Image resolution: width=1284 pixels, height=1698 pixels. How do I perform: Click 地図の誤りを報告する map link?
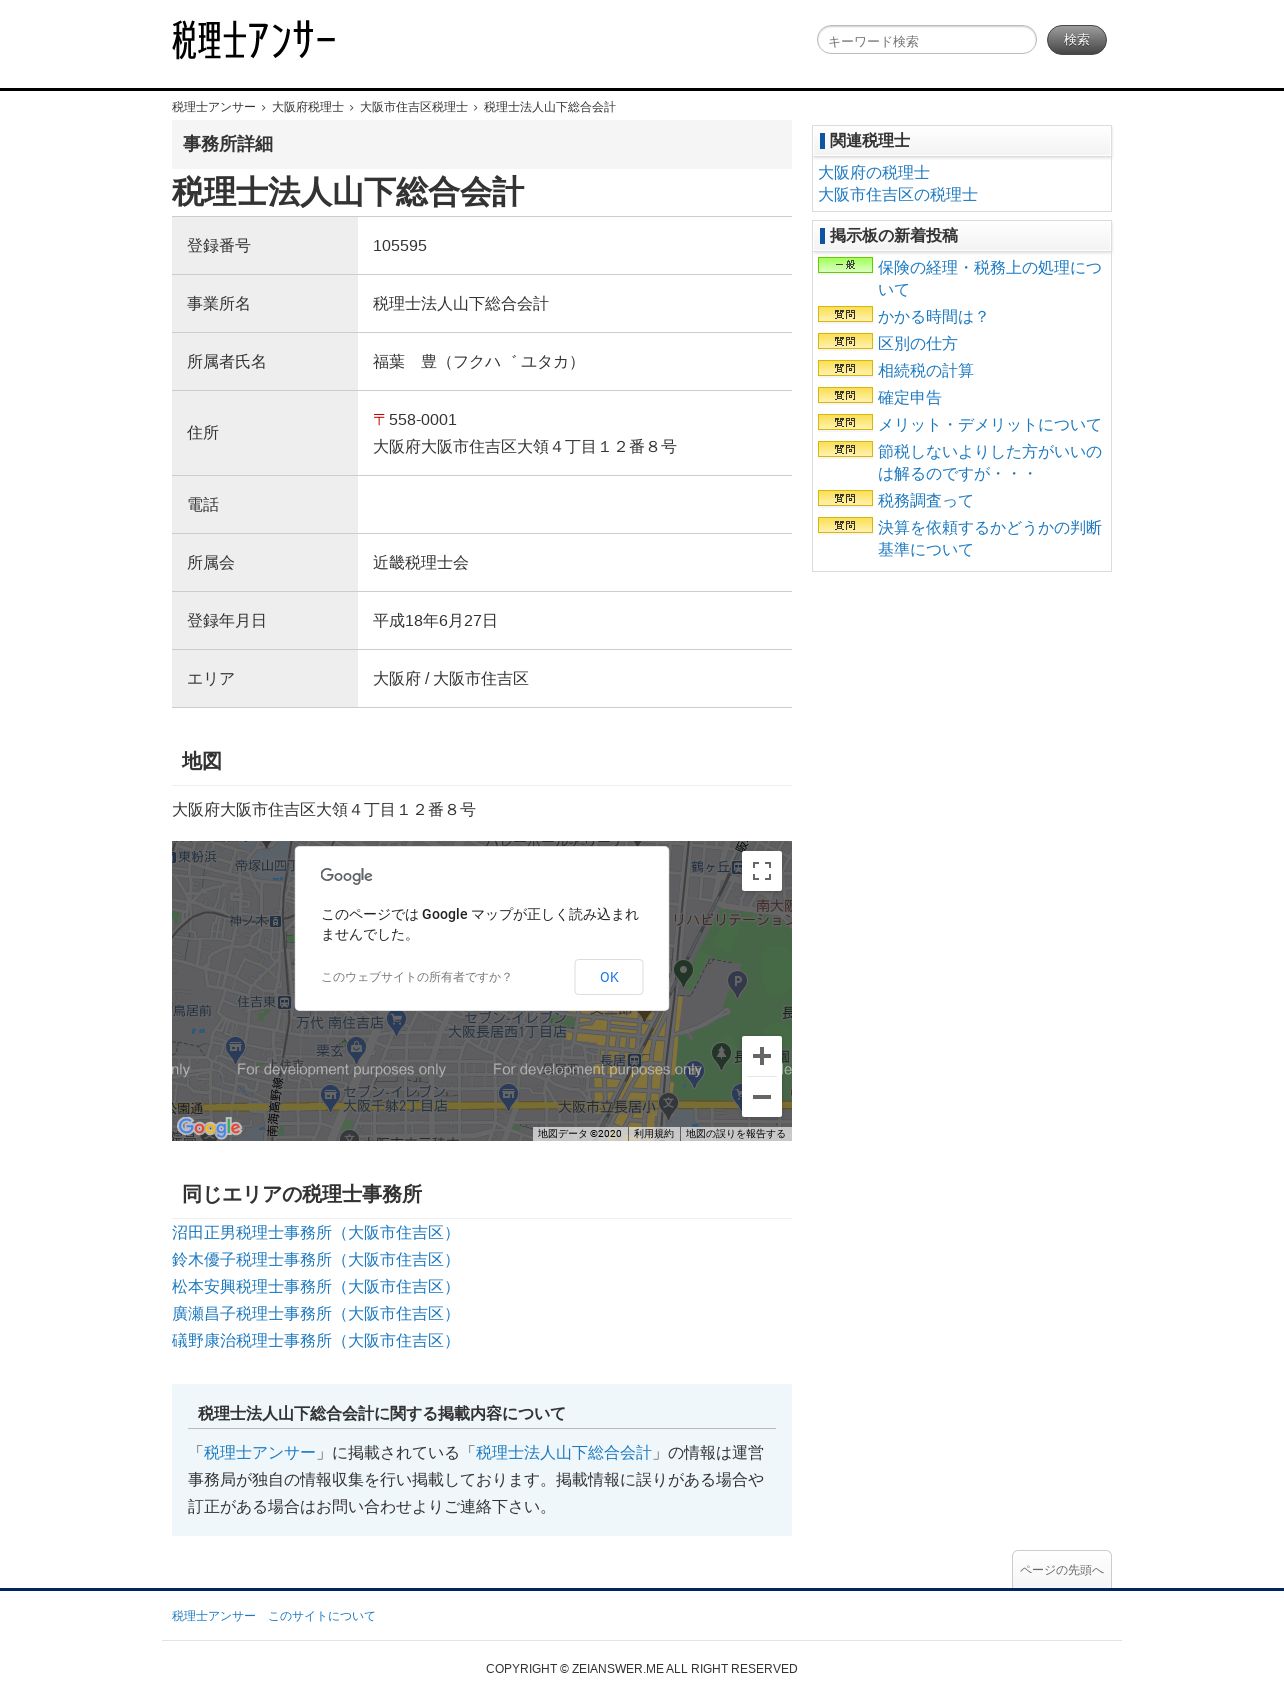736,1134
